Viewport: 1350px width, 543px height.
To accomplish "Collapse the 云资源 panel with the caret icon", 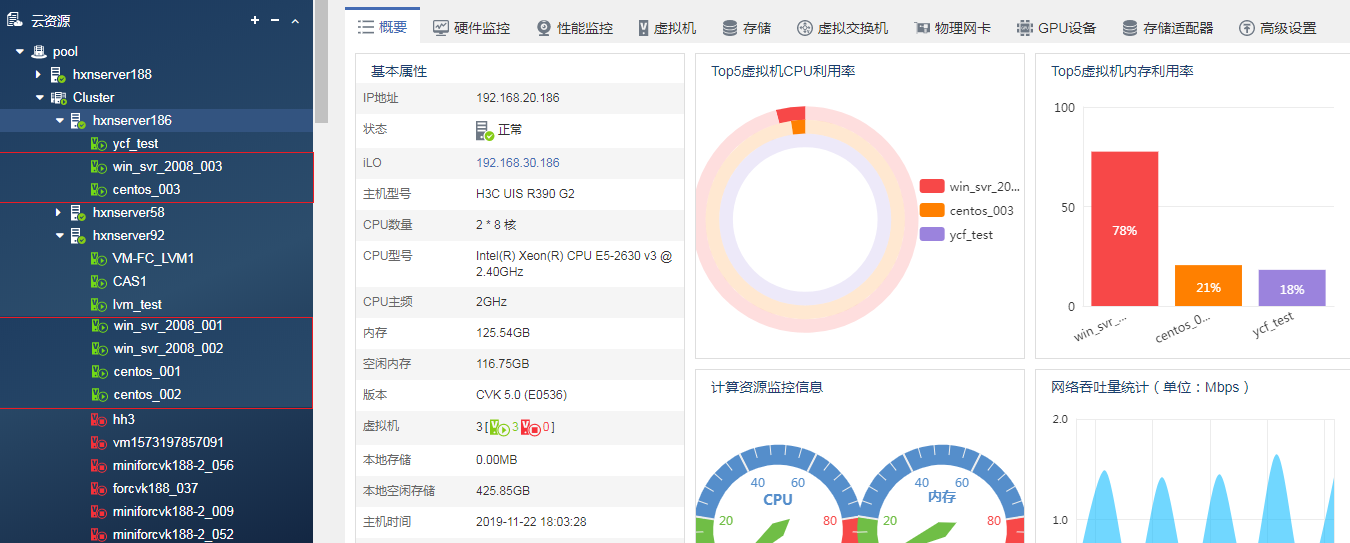I will click(295, 20).
